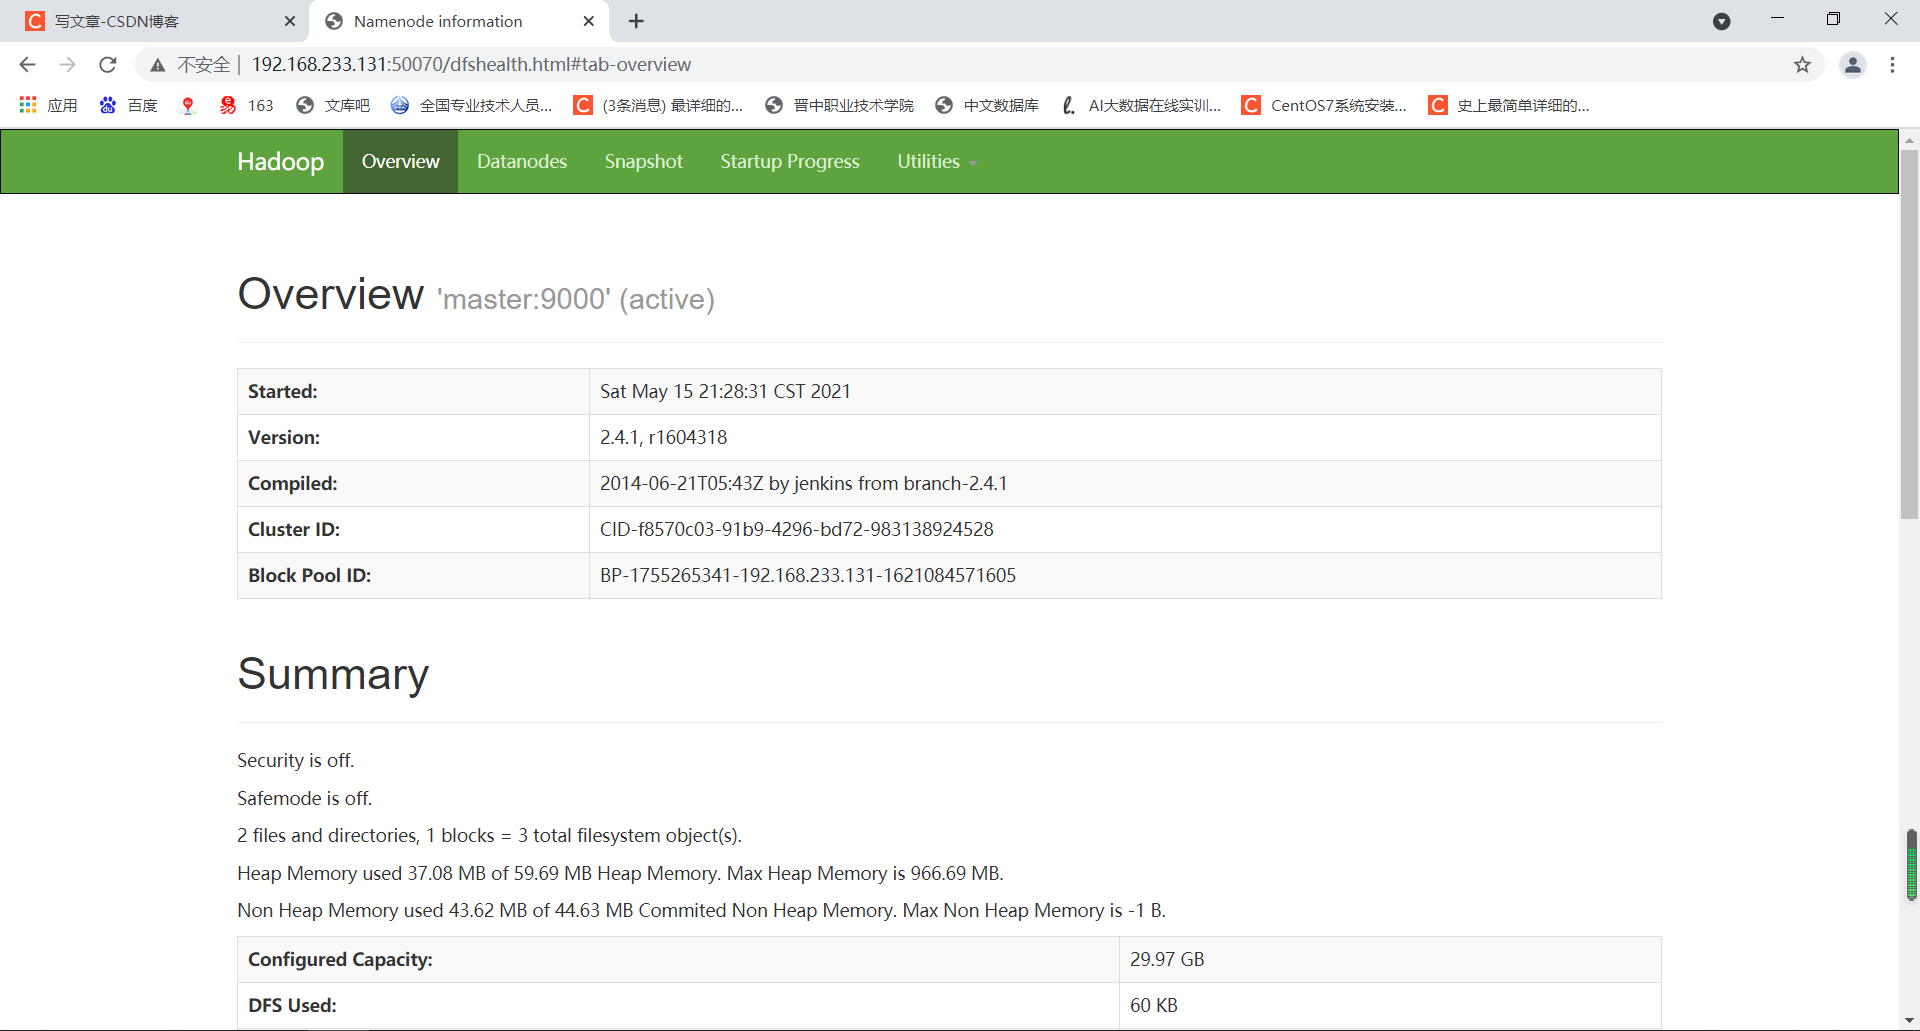Screen dimensions: 1920x1031
Task: Click the bookmark star in the address bar
Action: (1802, 64)
